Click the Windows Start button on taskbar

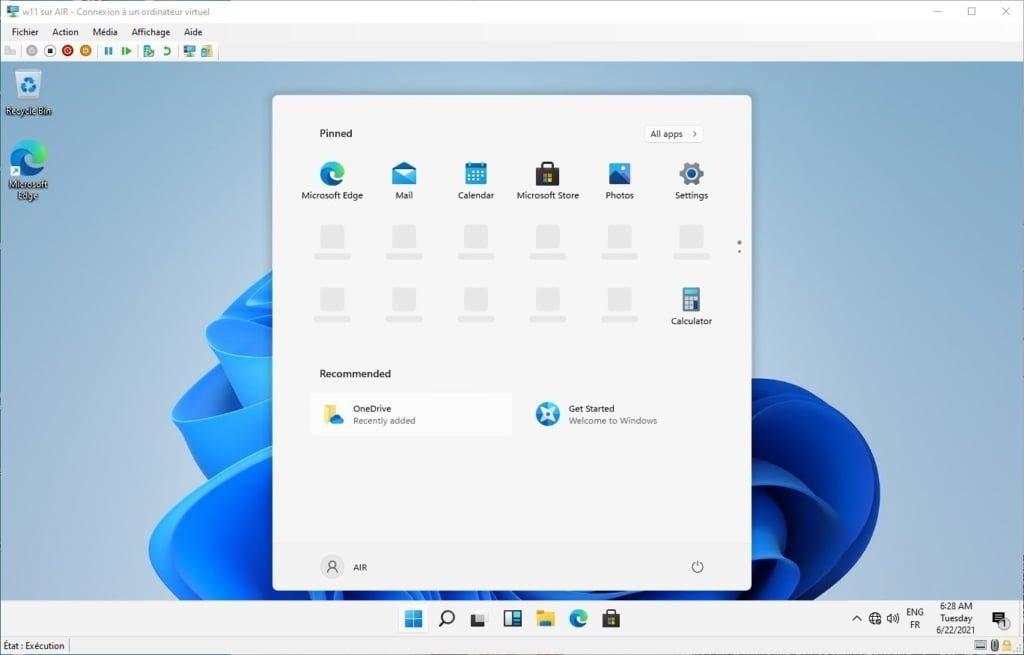point(413,618)
